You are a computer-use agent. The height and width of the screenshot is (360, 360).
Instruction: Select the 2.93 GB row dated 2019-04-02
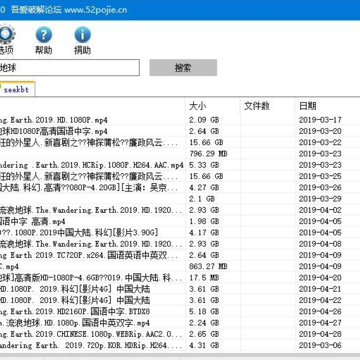180,210
